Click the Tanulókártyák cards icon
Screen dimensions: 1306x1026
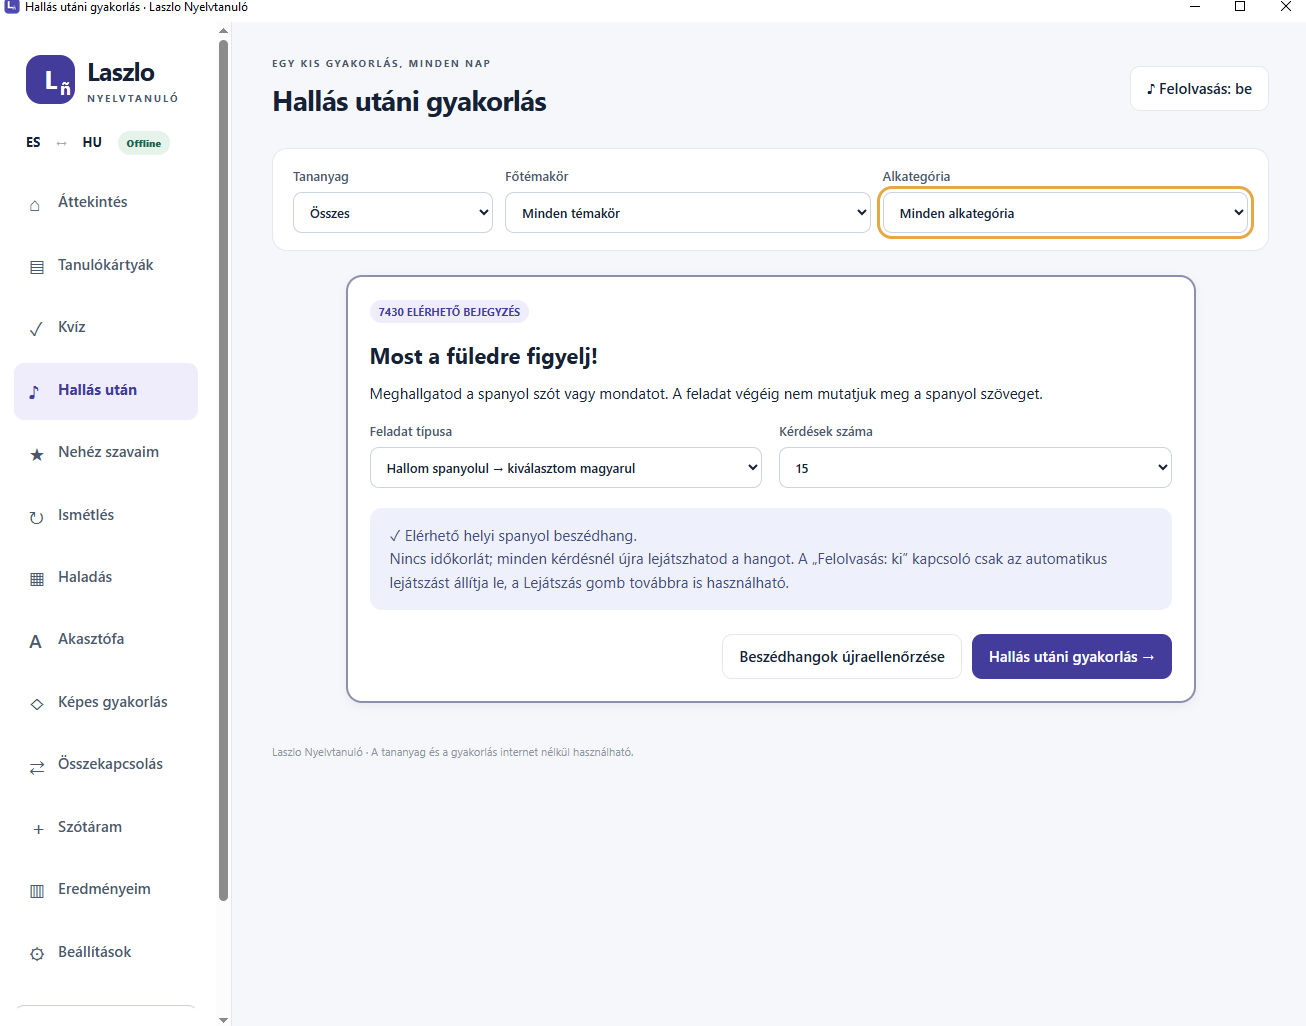(37, 267)
